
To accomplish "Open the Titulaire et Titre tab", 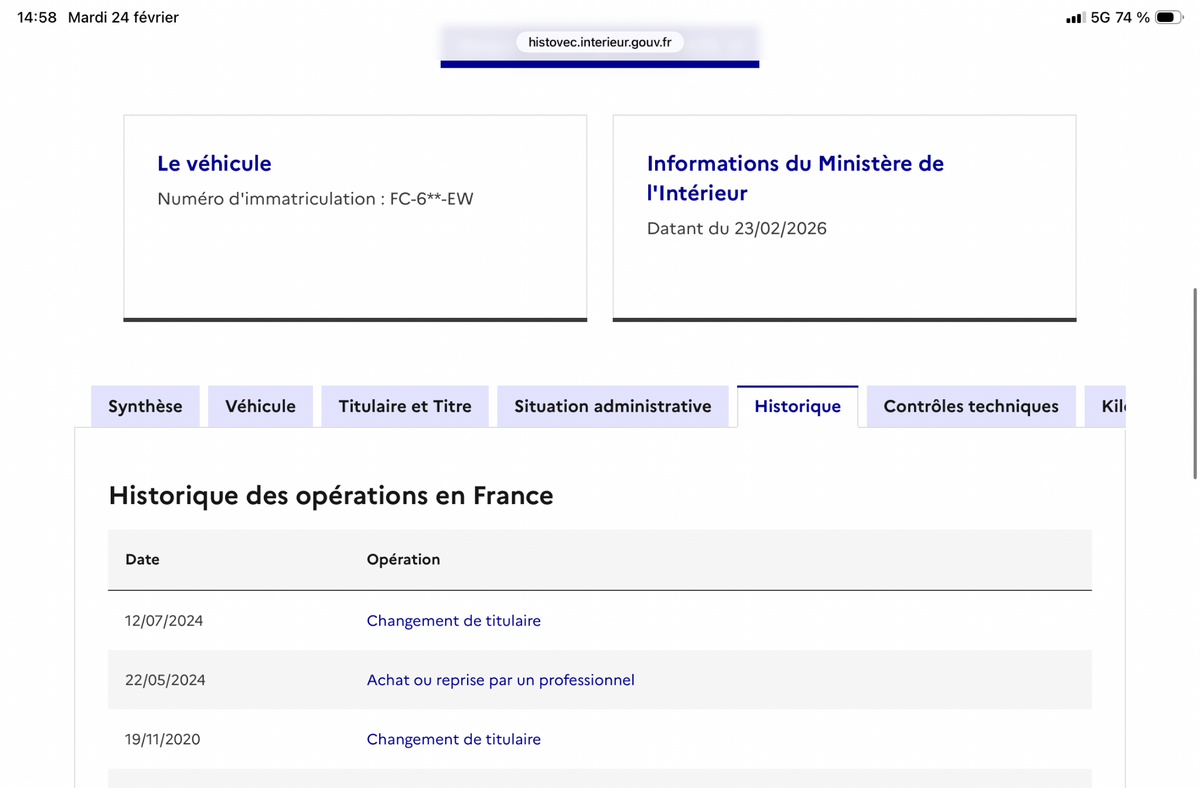I will 405,406.
